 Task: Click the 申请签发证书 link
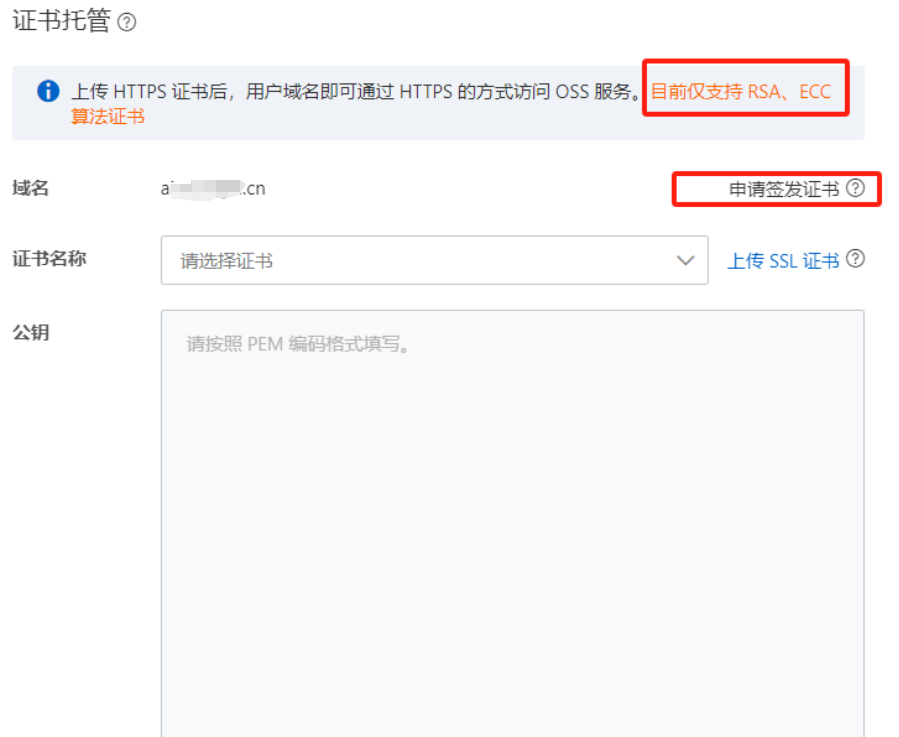pyautogui.click(x=784, y=189)
